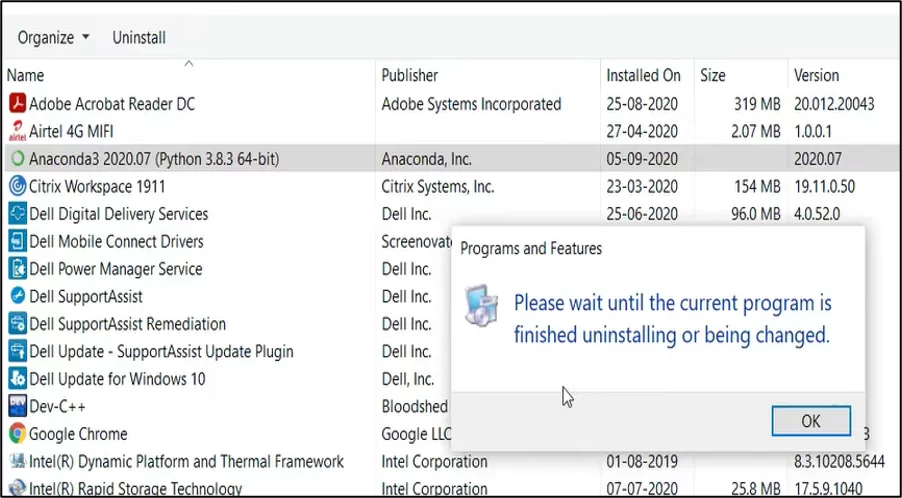
Task: Select Citrix Workspace 1911 program name
Action: [97, 186]
